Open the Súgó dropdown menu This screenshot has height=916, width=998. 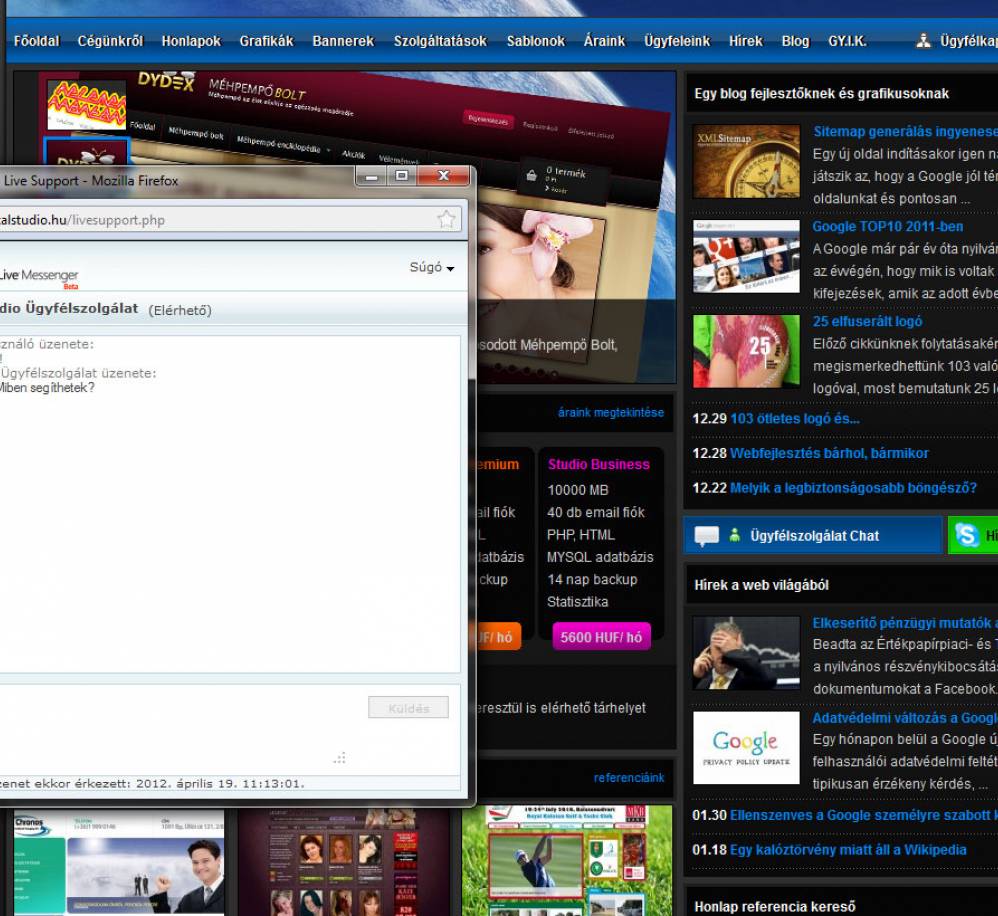[x=432, y=267]
